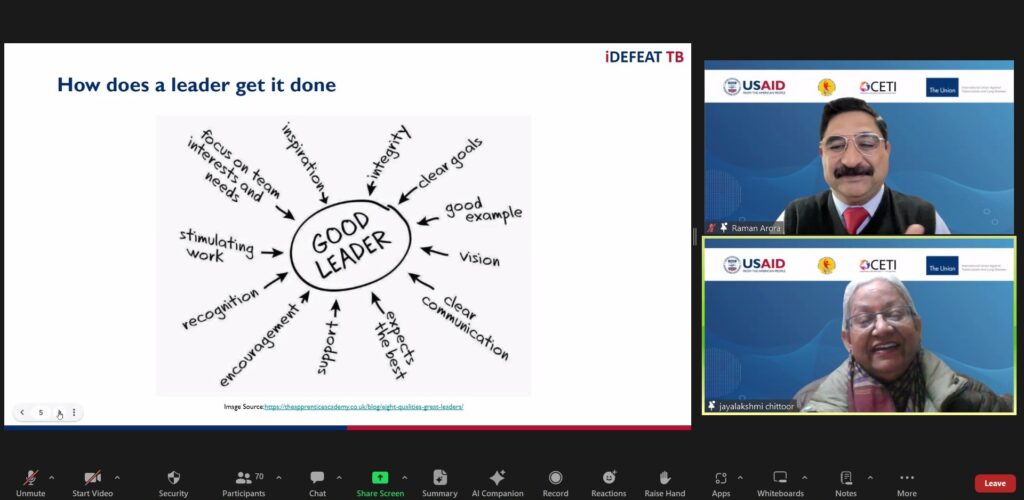Open the More menu

coord(906,479)
